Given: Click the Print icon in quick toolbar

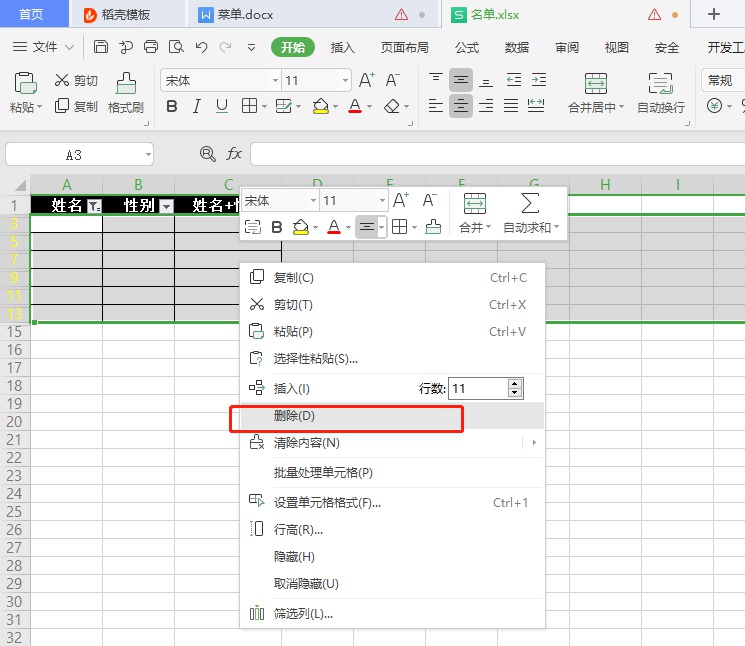Looking at the screenshot, I should click(x=151, y=47).
